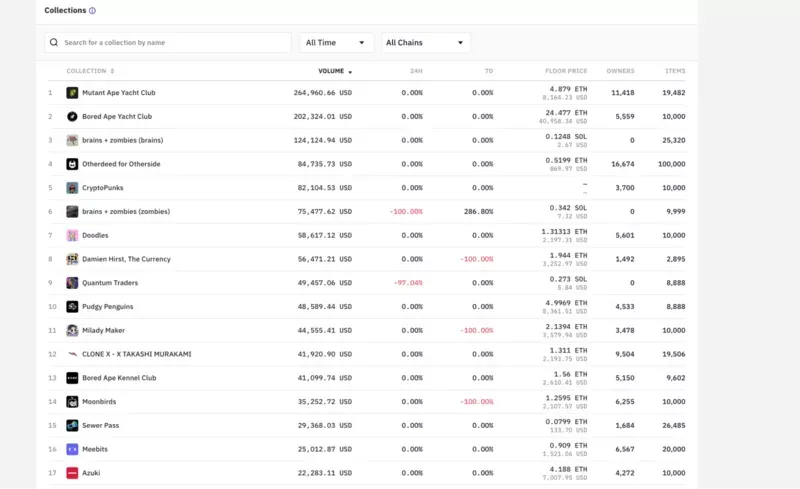Sort by the Collection column header

coord(90,71)
